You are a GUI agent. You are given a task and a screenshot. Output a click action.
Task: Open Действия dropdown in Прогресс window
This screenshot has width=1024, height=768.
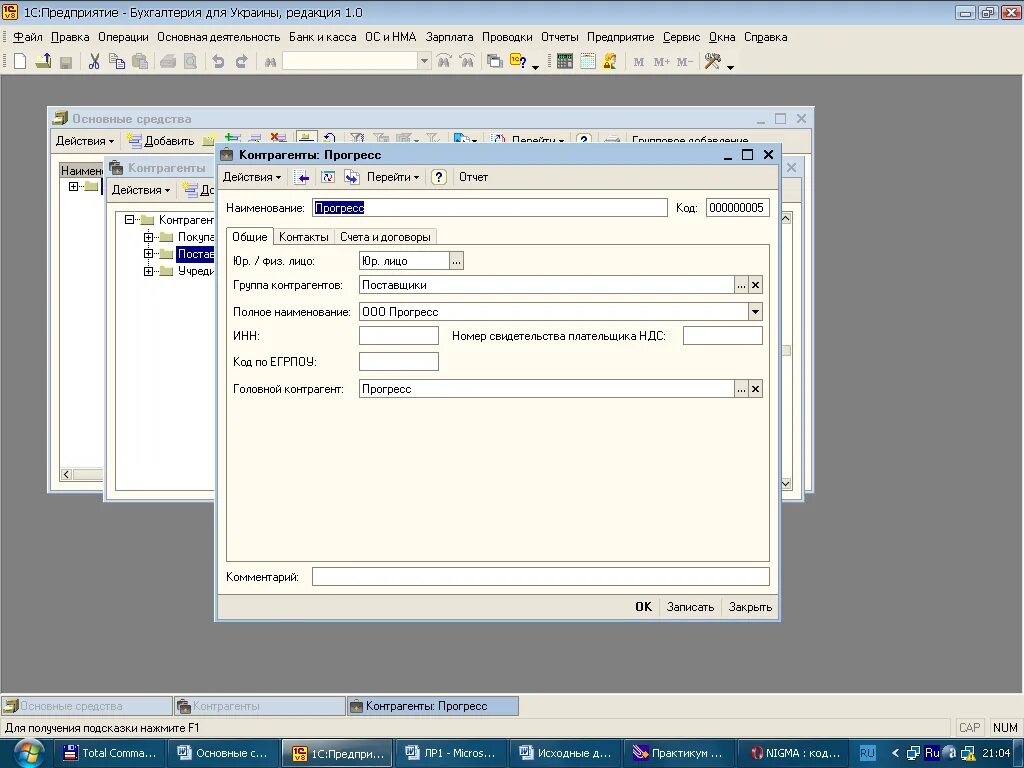pos(252,177)
